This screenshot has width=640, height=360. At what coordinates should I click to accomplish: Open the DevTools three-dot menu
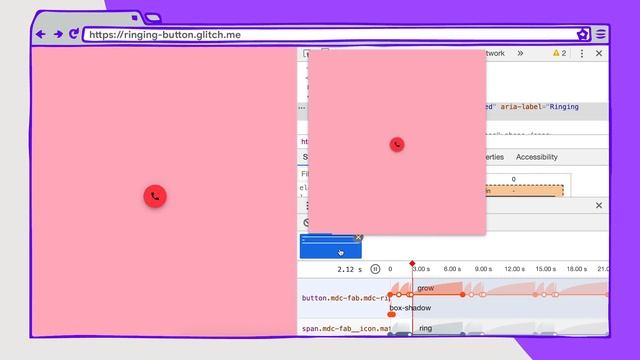[582, 53]
